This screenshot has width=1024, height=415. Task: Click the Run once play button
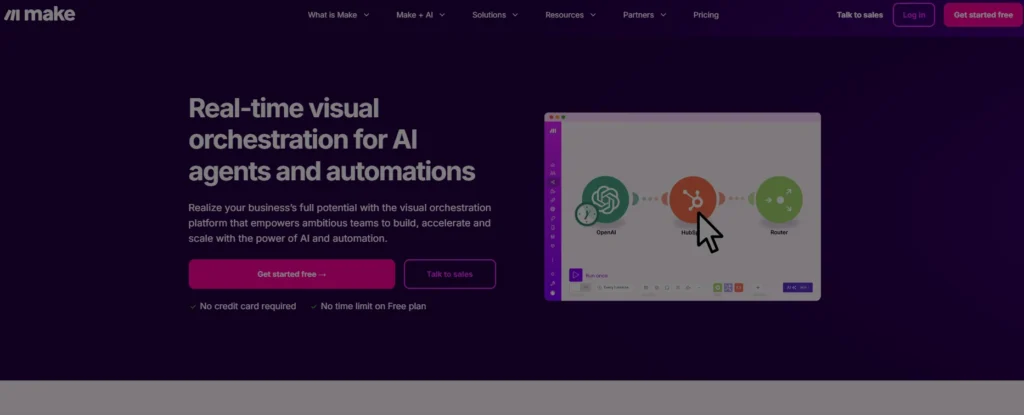point(575,275)
